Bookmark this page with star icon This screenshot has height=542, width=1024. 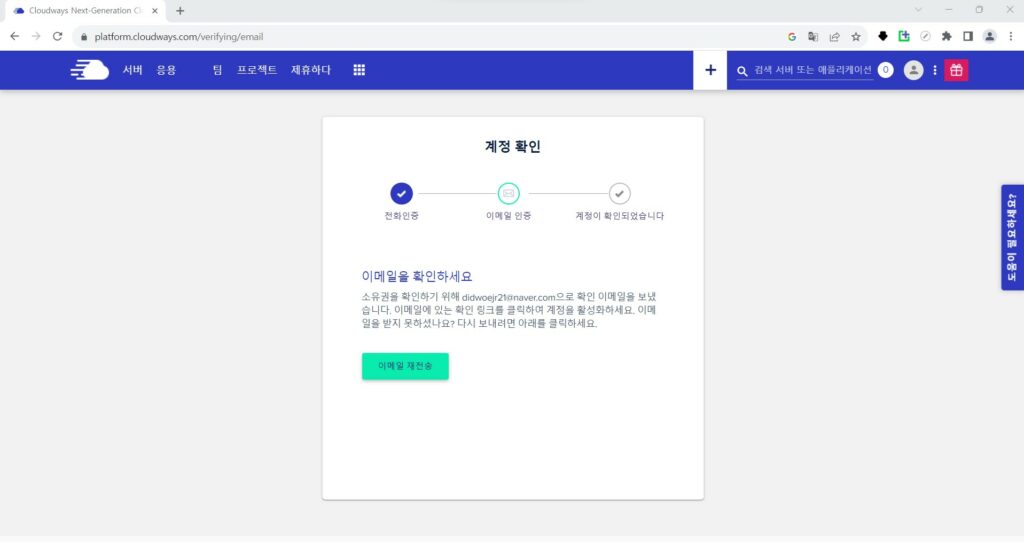point(856,37)
